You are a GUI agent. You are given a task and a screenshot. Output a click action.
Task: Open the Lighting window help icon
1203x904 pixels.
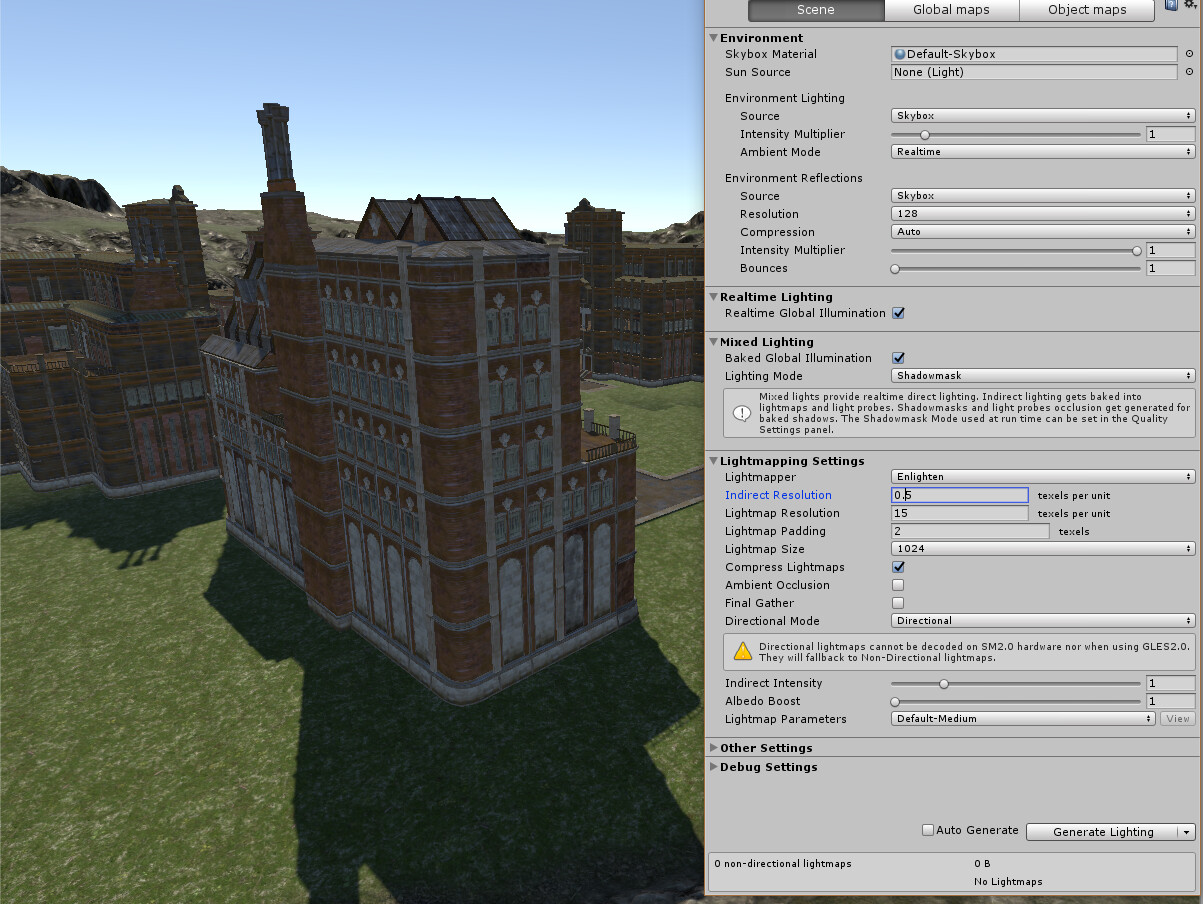[x=1169, y=4]
